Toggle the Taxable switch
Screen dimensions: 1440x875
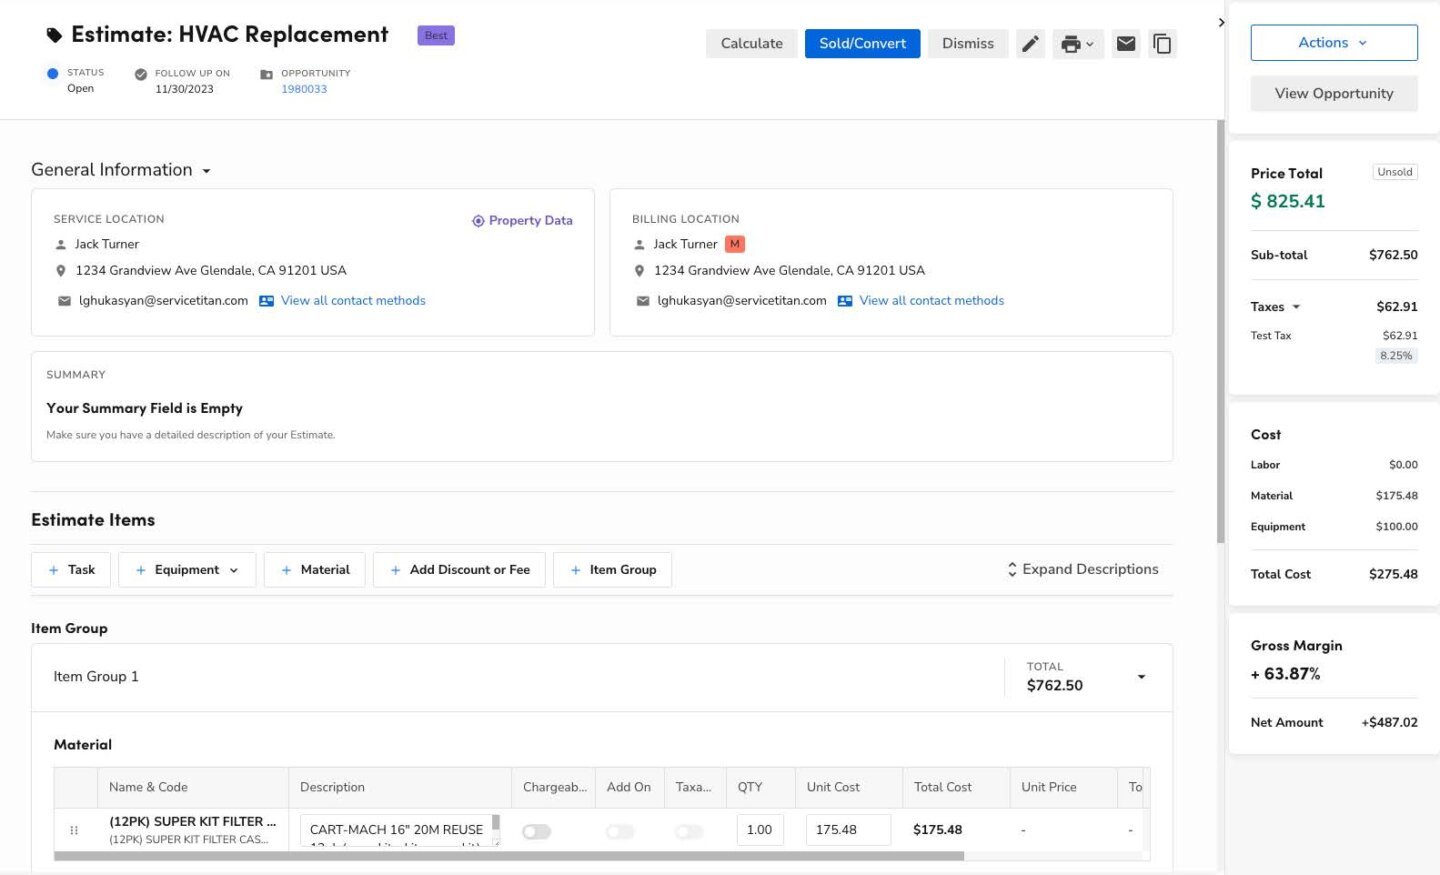(x=689, y=831)
